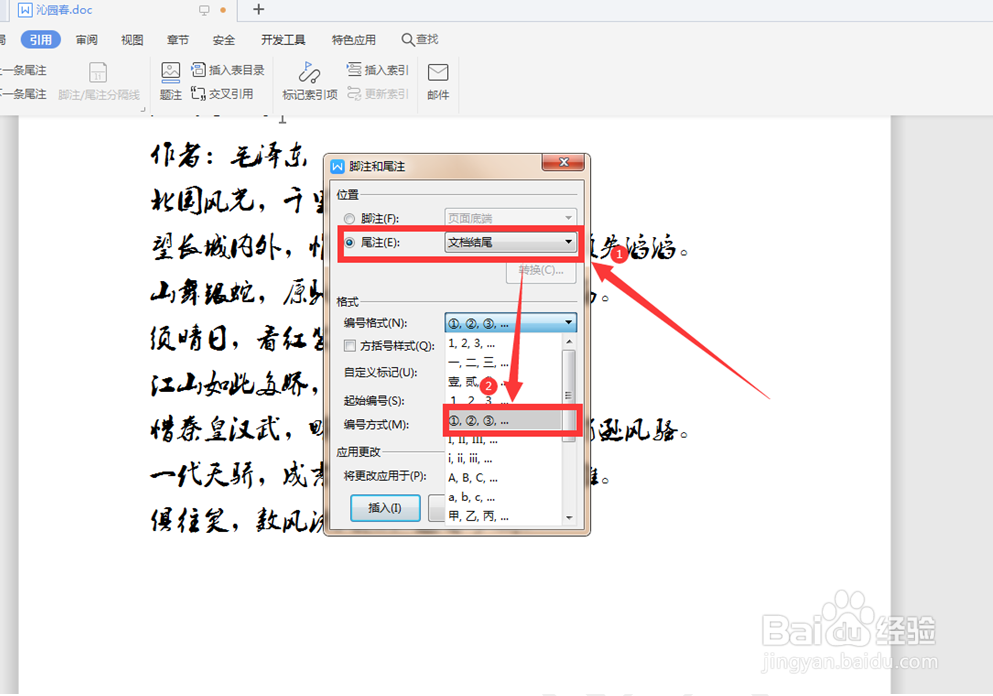Image resolution: width=993 pixels, height=696 pixels.
Task: Open the 编号格式(N) dropdown
Action: pyautogui.click(x=510, y=322)
